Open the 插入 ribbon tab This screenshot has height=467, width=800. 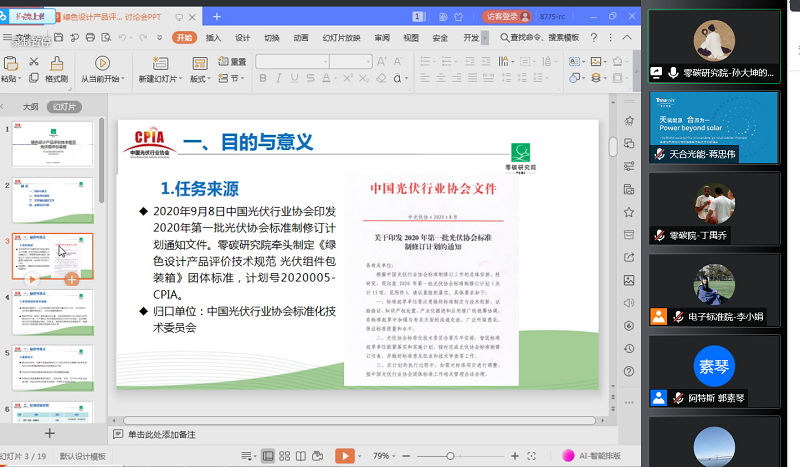[x=213, y=37]
